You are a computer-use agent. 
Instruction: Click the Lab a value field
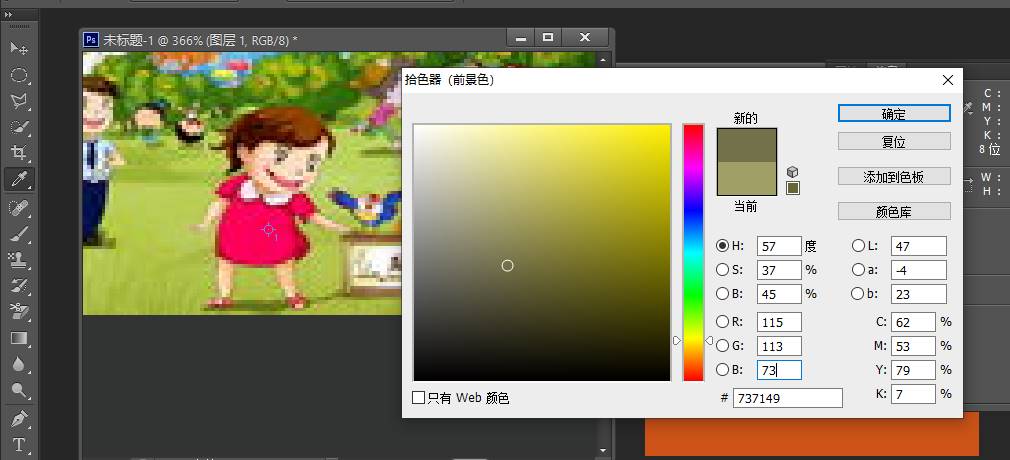[x=919, y=270]
